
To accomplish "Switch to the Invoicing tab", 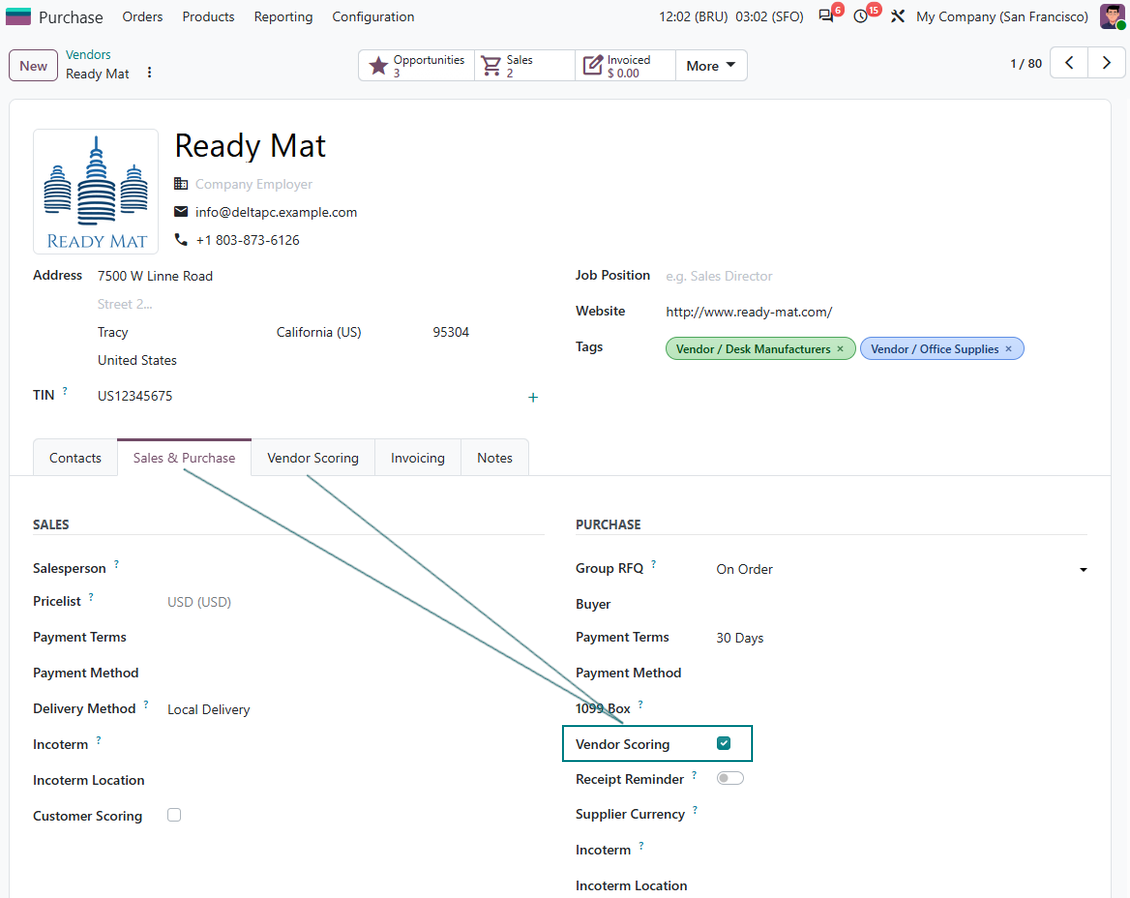I will point(418,458).
